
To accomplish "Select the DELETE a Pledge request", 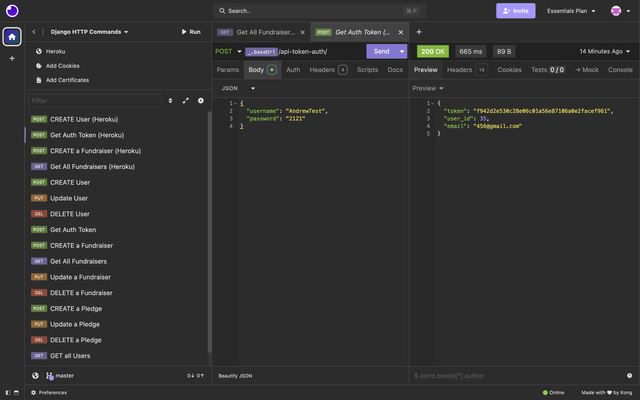I will click(117, 340).
